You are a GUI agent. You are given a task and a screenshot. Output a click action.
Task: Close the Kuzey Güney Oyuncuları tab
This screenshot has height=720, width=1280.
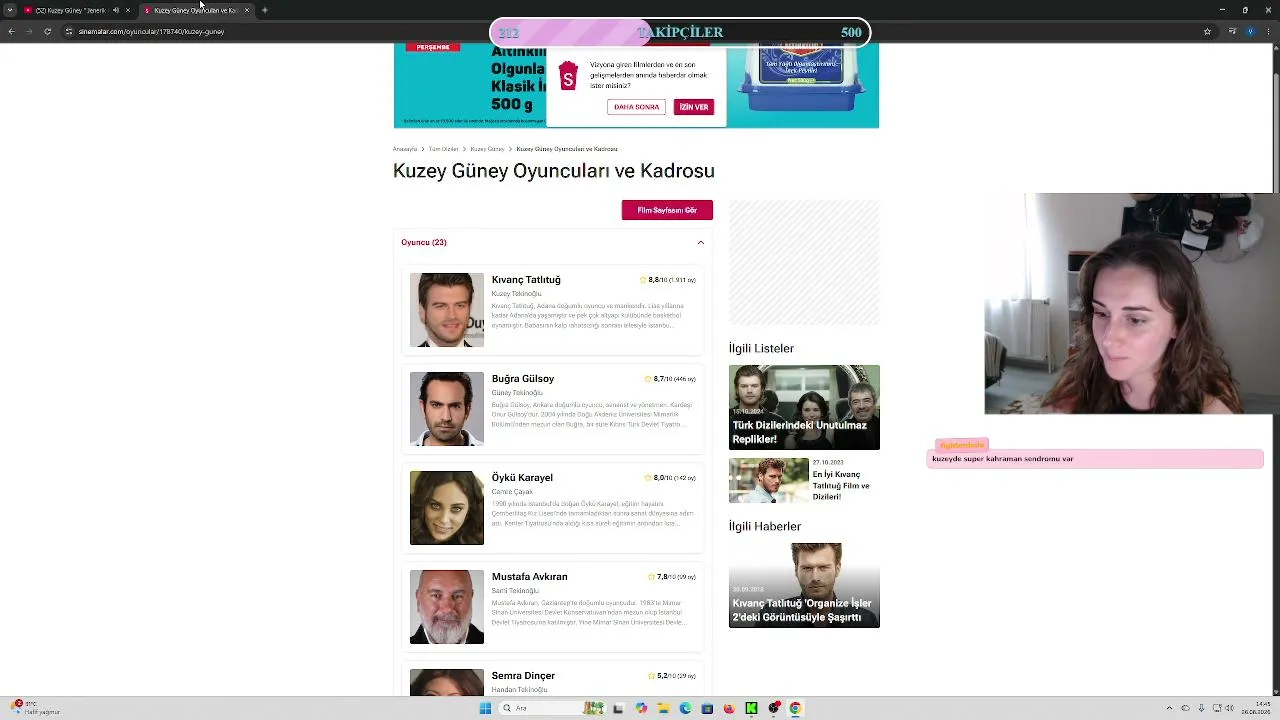[247, 10]
